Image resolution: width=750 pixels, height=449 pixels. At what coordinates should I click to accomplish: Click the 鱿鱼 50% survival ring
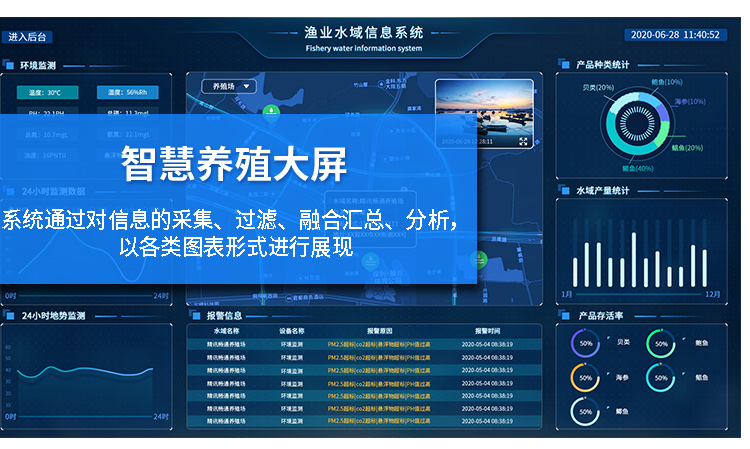coord(660,377)
